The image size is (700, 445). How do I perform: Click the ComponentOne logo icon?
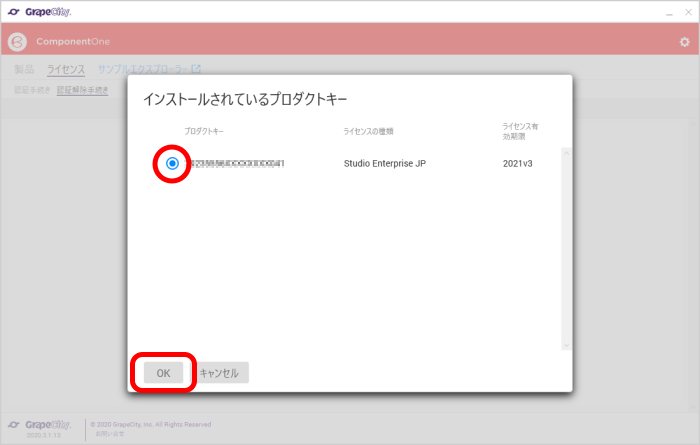17,42
